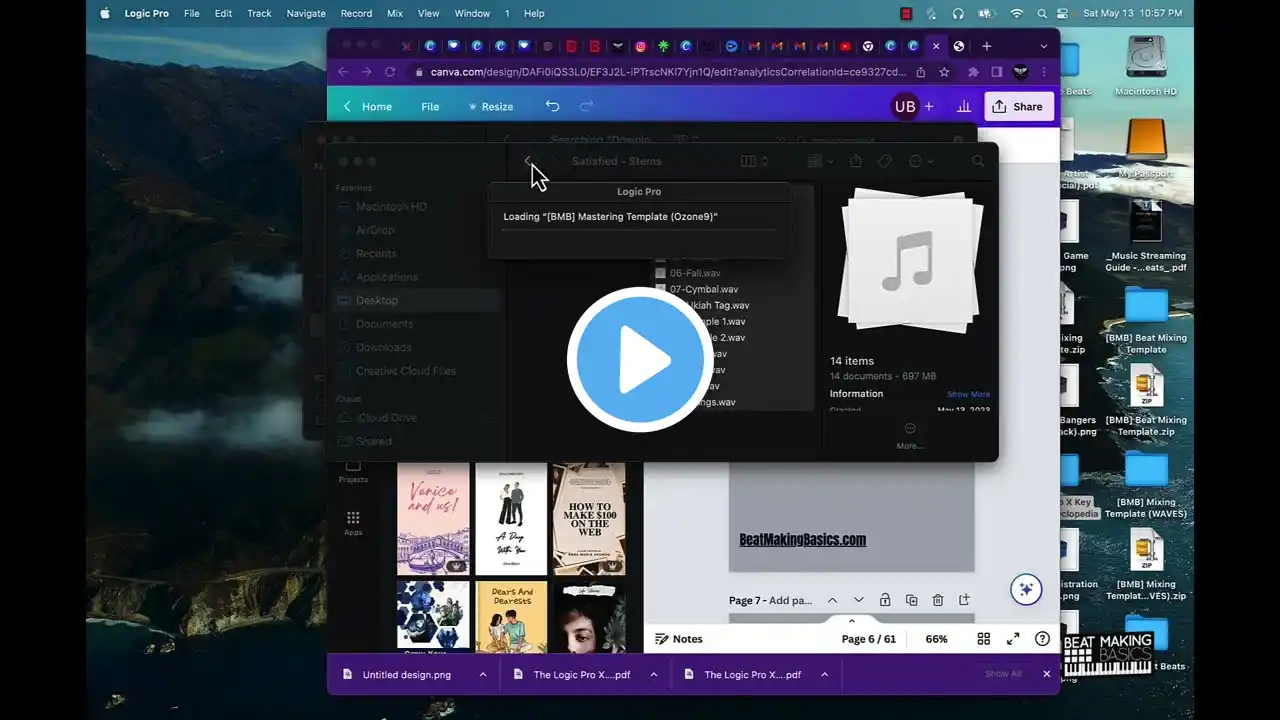Open the Canva Notes panel
The width and height of the screenshot is (1280, 720).
679,639
